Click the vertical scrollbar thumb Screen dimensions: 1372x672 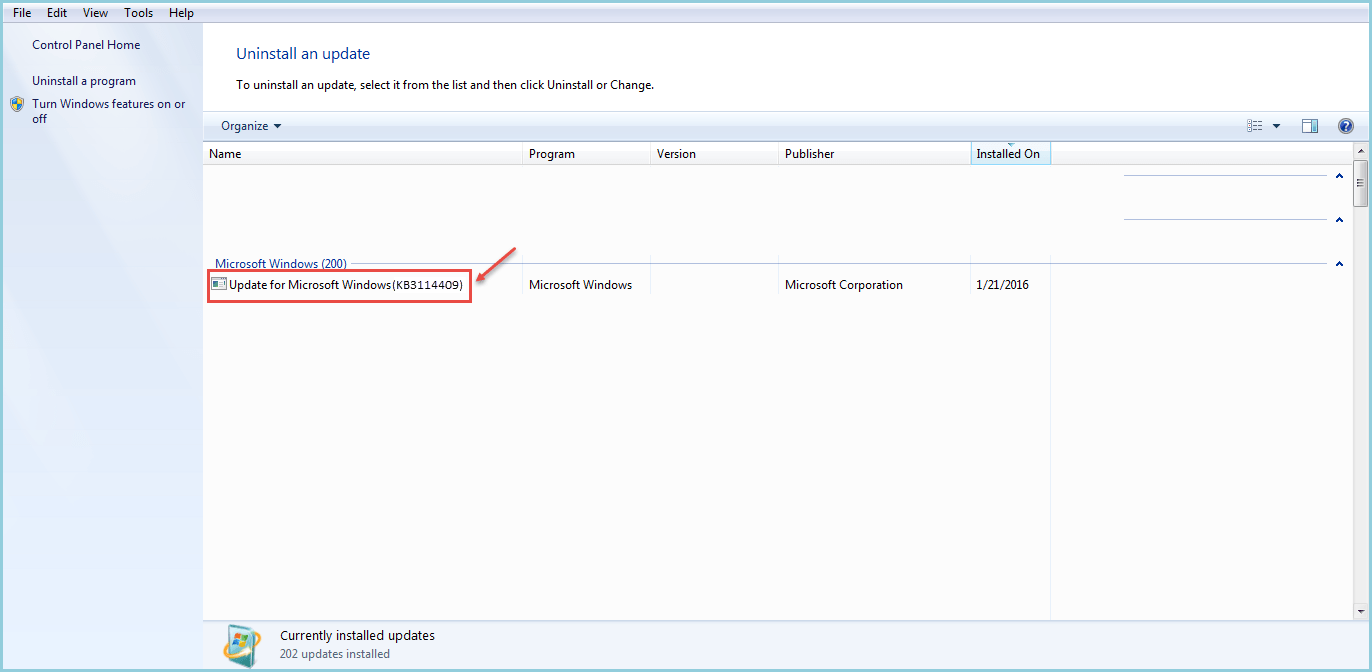pyautogui.click(x=1360, y=183)
